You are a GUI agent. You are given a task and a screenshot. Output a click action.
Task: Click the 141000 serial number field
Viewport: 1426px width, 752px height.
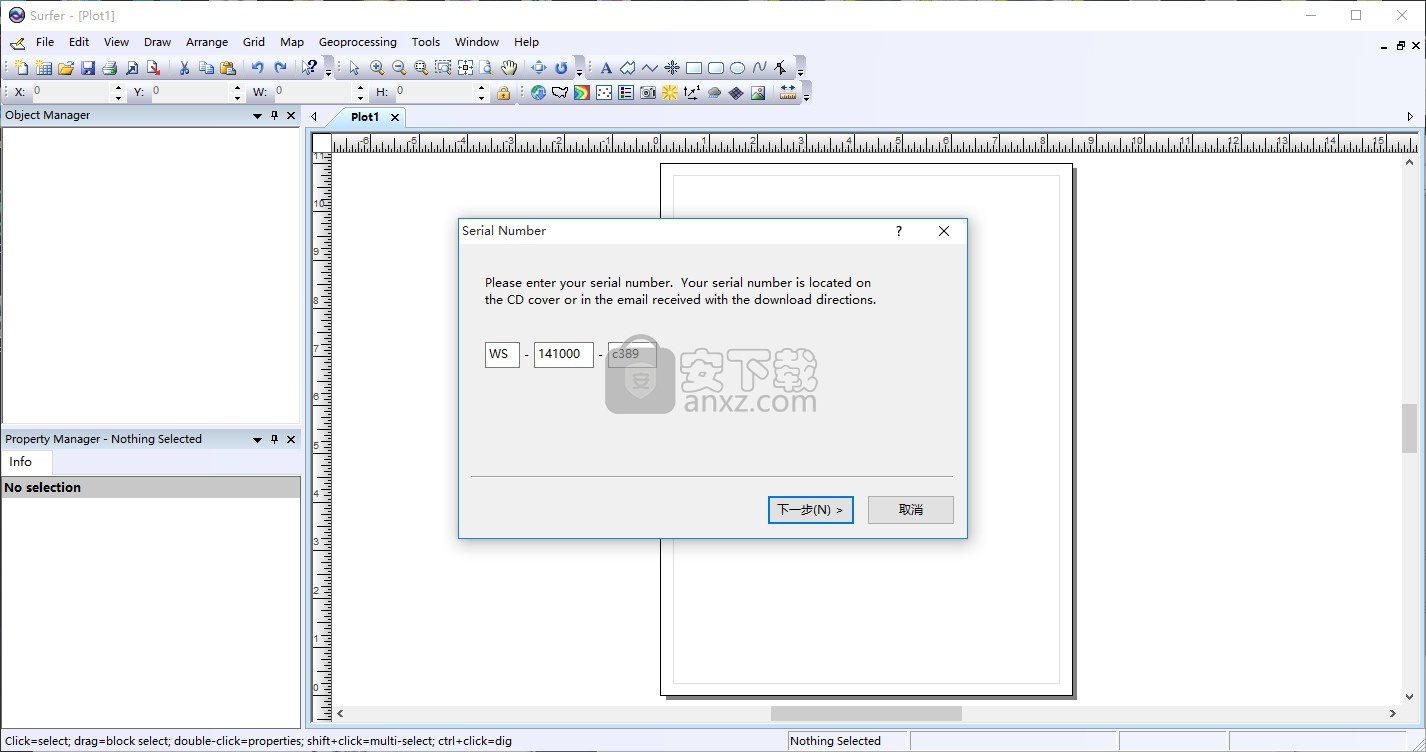[x=564, y=354]
